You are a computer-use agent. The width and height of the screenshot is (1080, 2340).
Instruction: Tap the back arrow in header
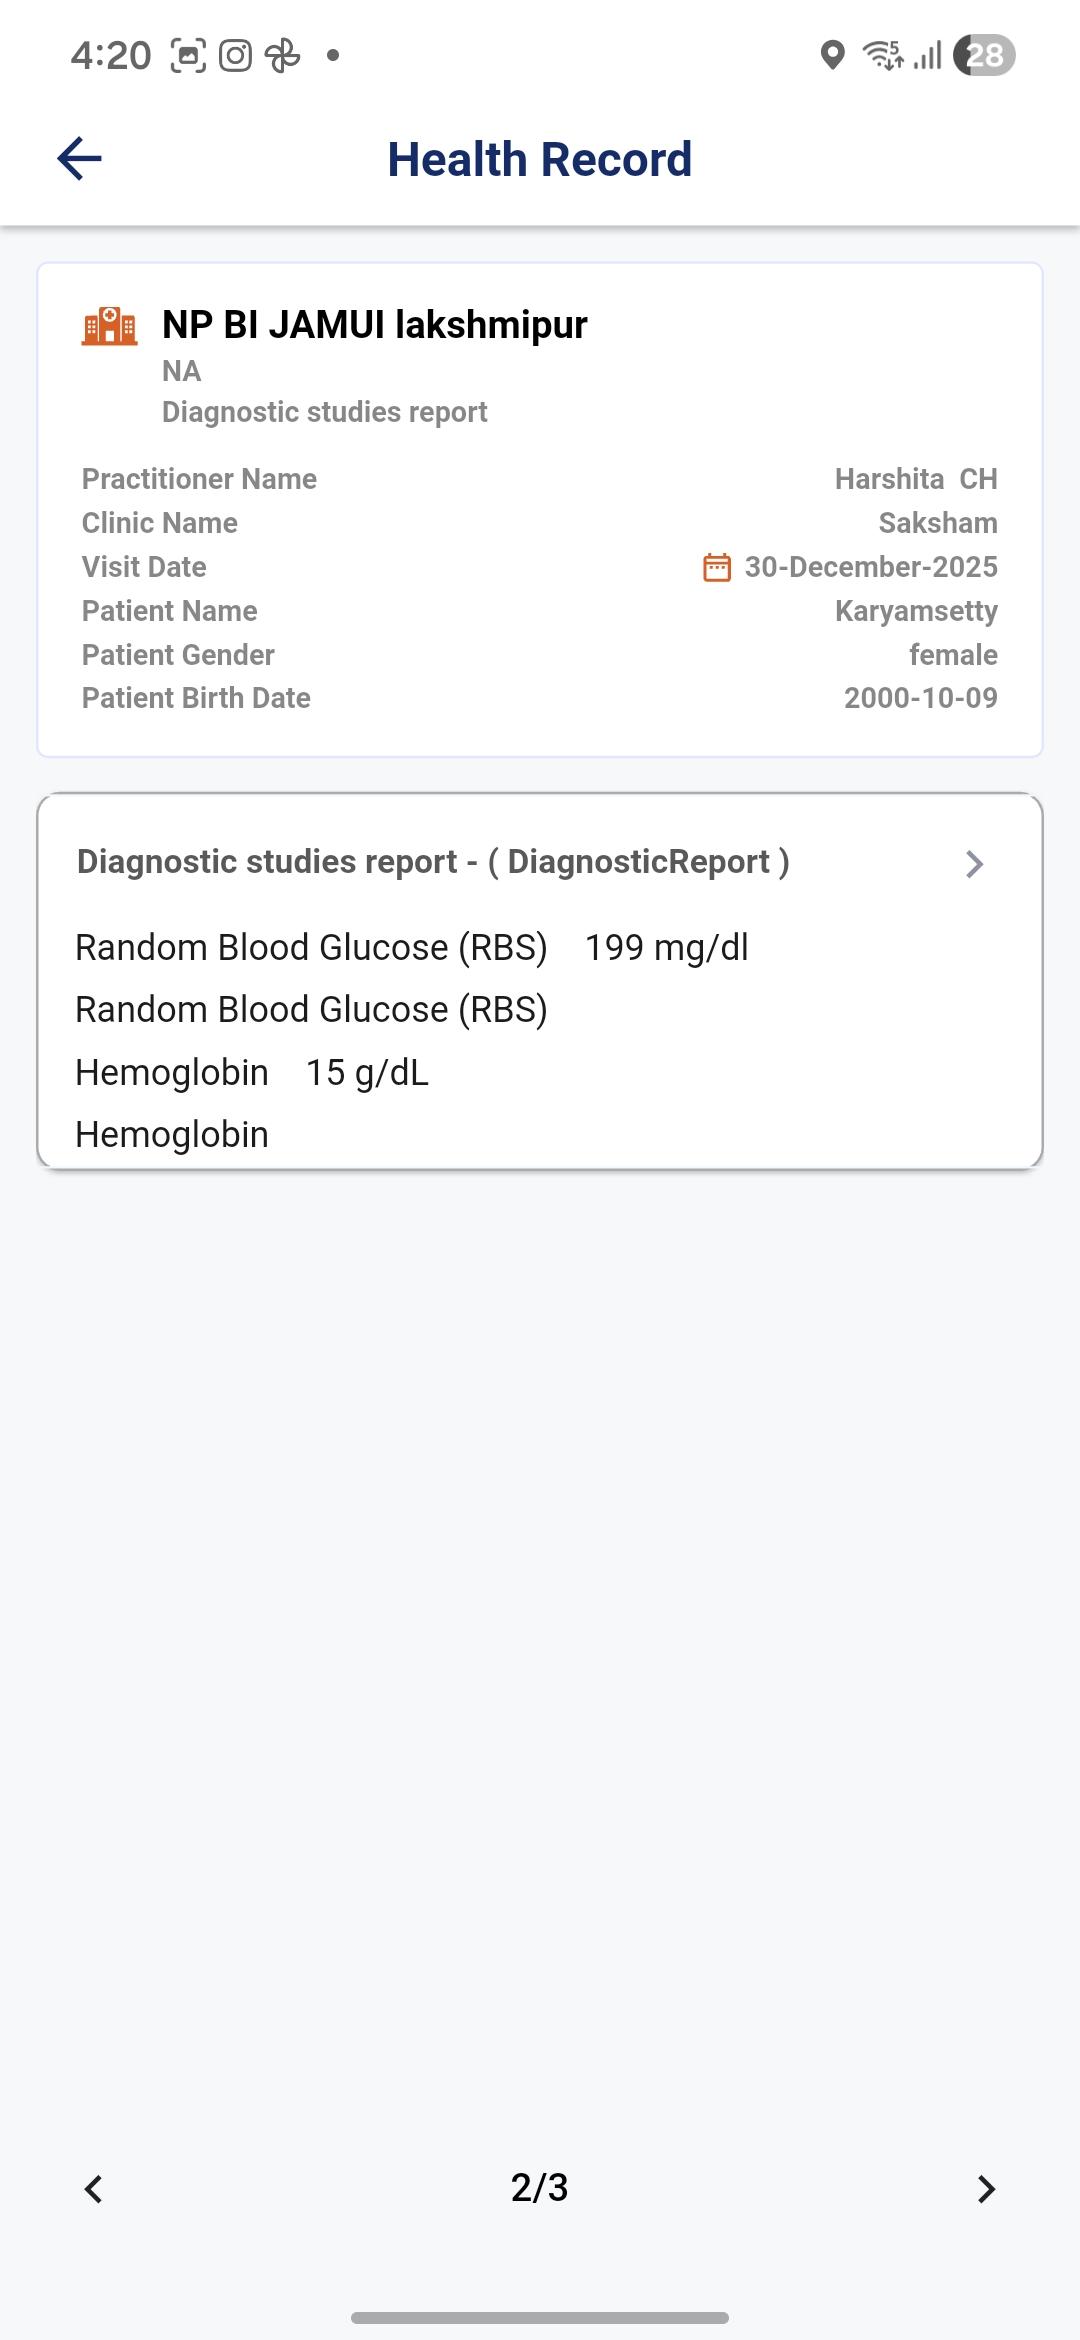(80, 159)
